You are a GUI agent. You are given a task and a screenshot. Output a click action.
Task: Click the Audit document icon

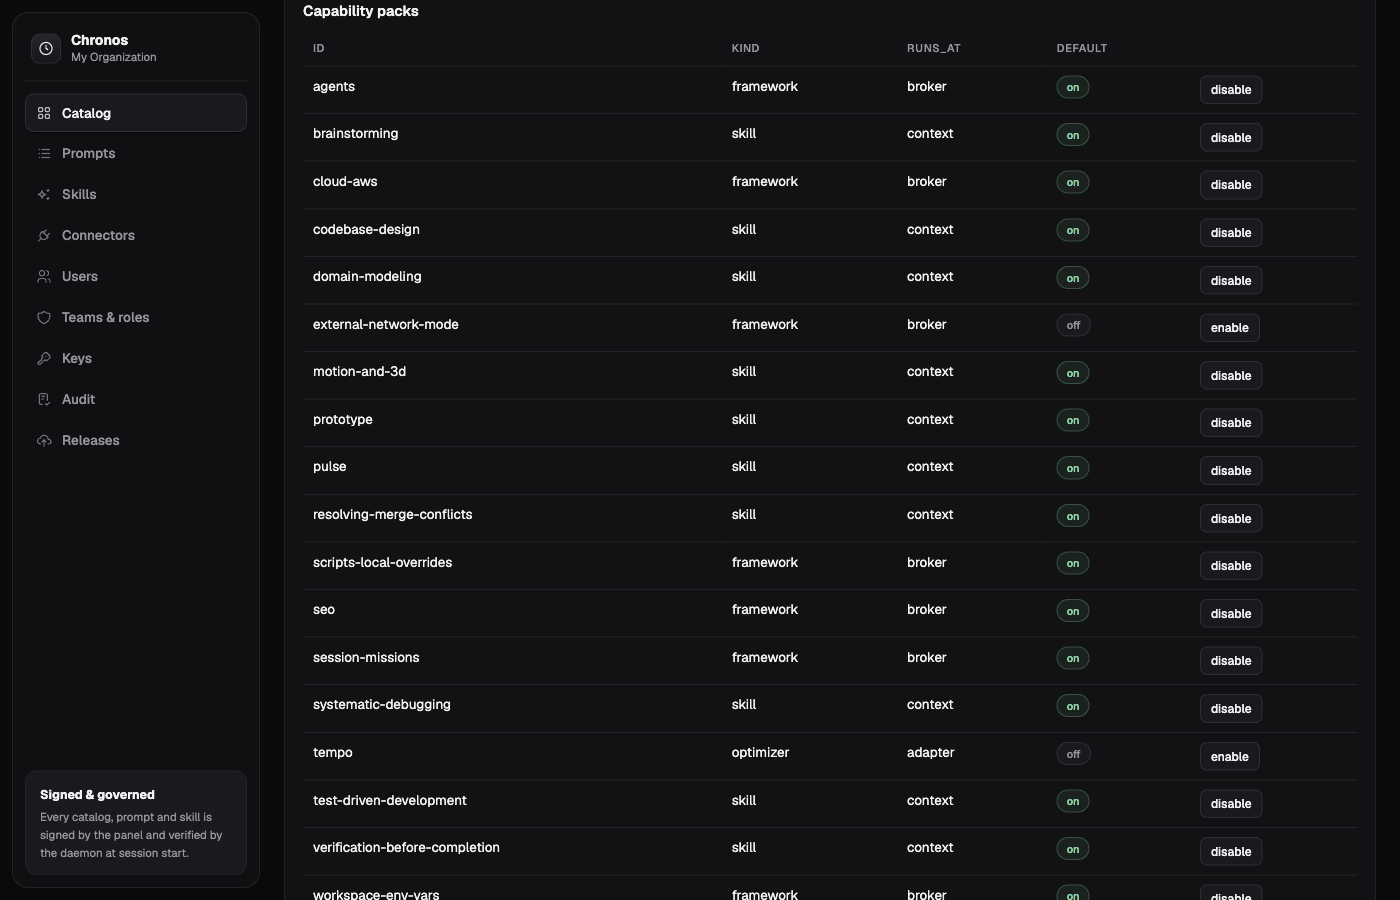point(44,399)
